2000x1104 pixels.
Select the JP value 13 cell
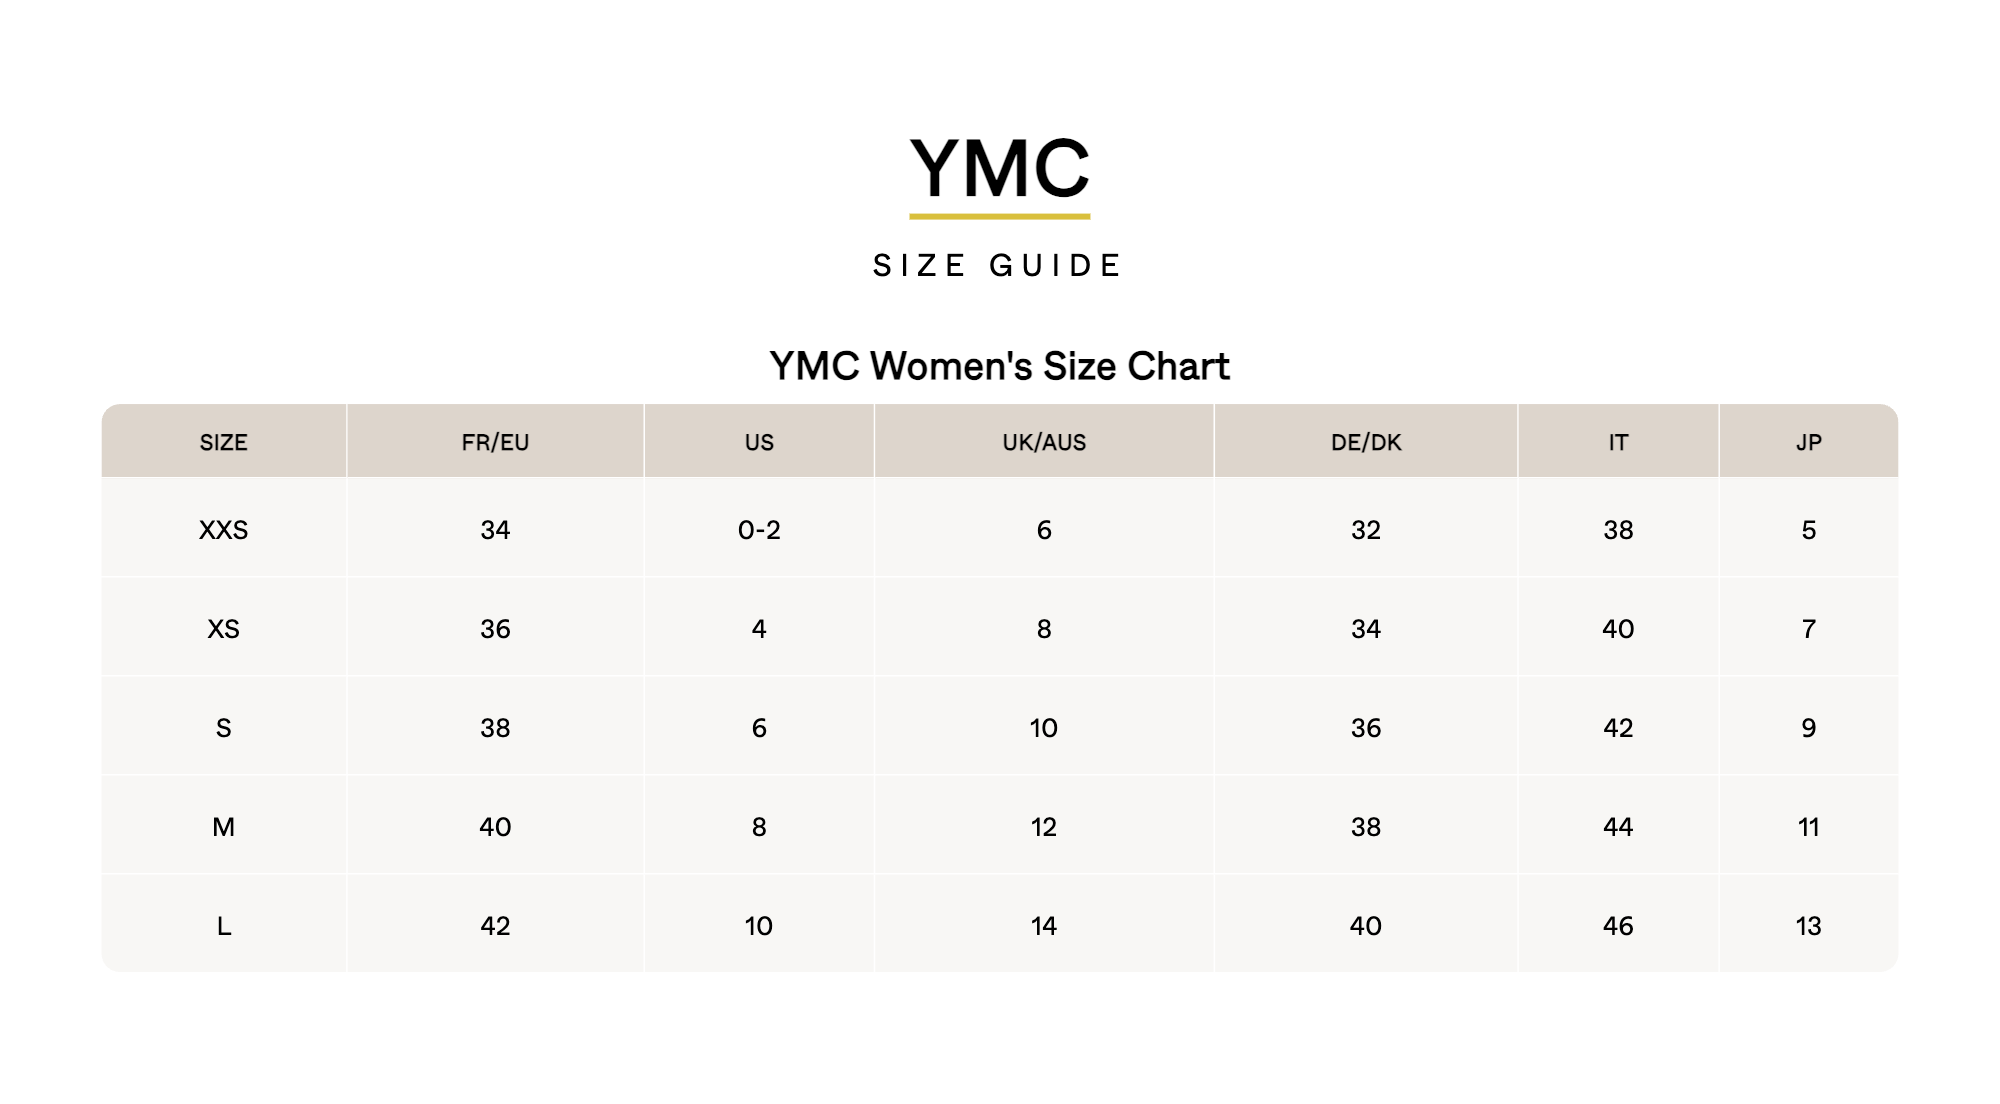point(1809,926)
